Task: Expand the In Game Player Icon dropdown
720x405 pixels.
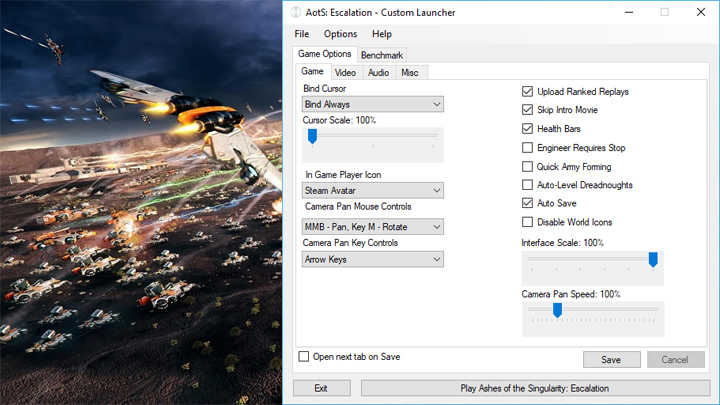Action: click(x=372, y=191)
